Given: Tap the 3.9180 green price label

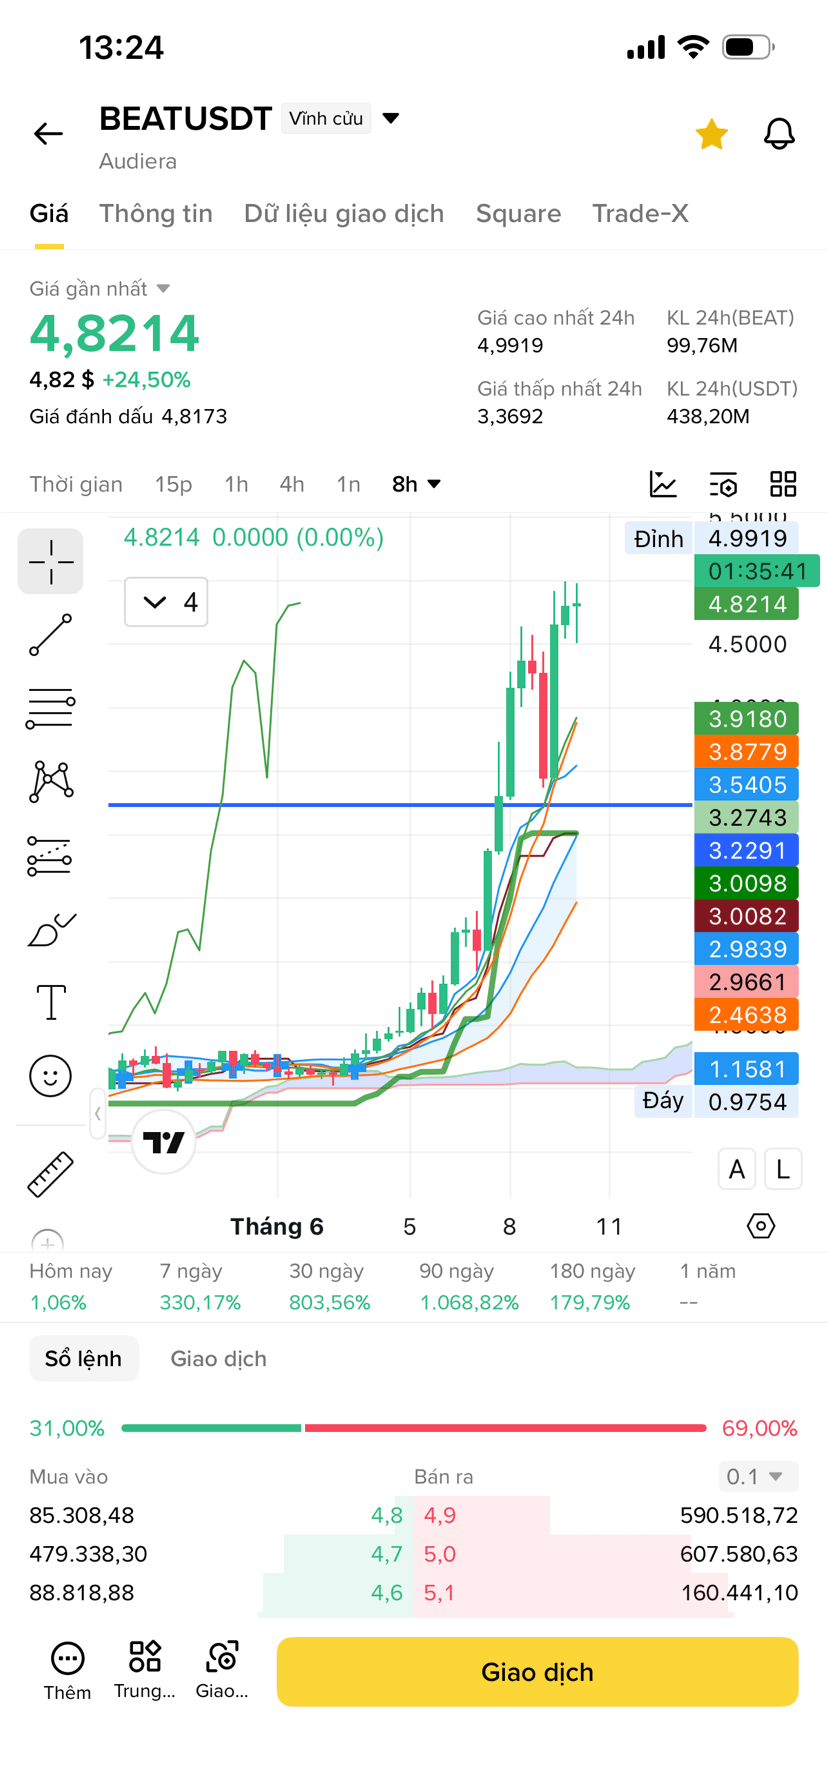Looking at the screenshot, I should (x=747, y=719).
